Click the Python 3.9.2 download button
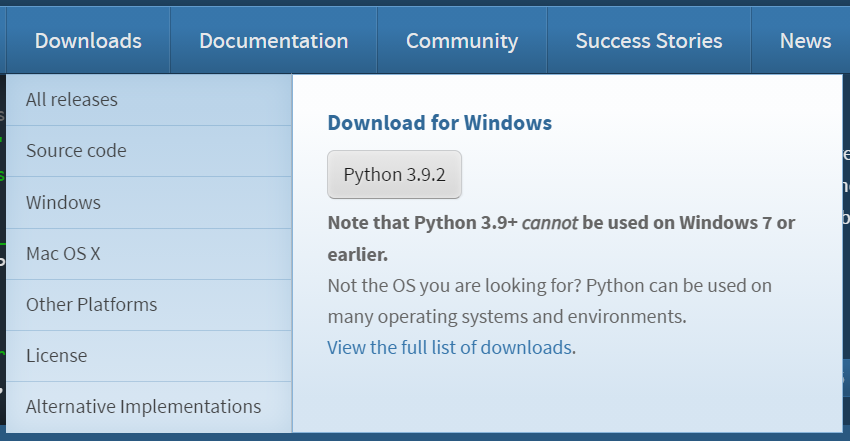 [x=394, y=174]
